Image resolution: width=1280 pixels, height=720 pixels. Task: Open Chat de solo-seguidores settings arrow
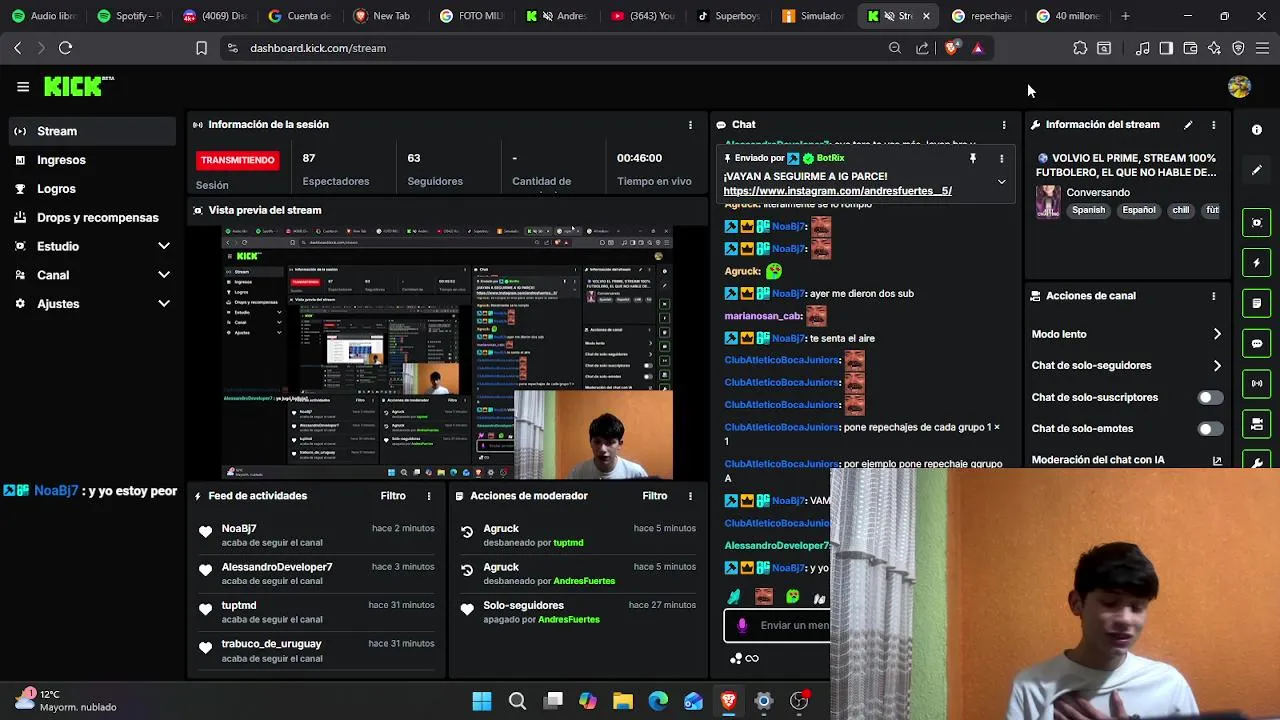click(x=1217, y=366)
